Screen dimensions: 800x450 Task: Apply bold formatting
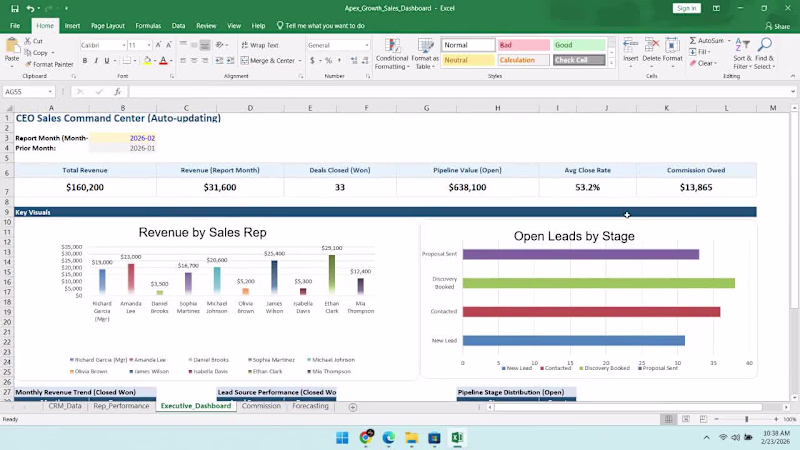pyautogui.click(x=85, y=61)
